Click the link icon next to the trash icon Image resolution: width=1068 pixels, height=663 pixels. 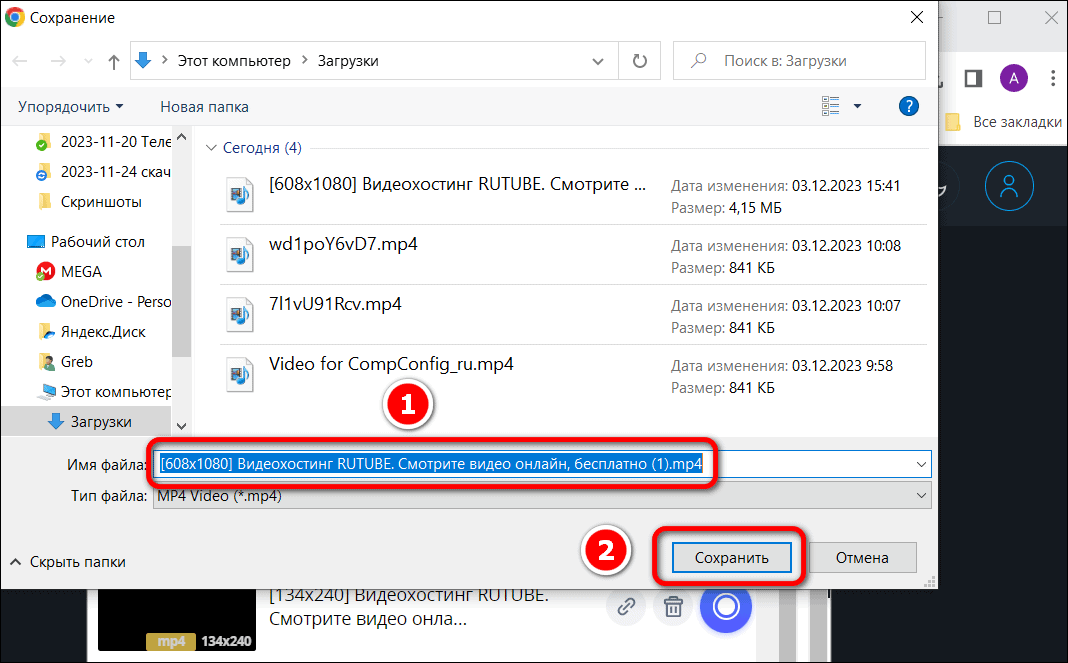coord(626,606)
